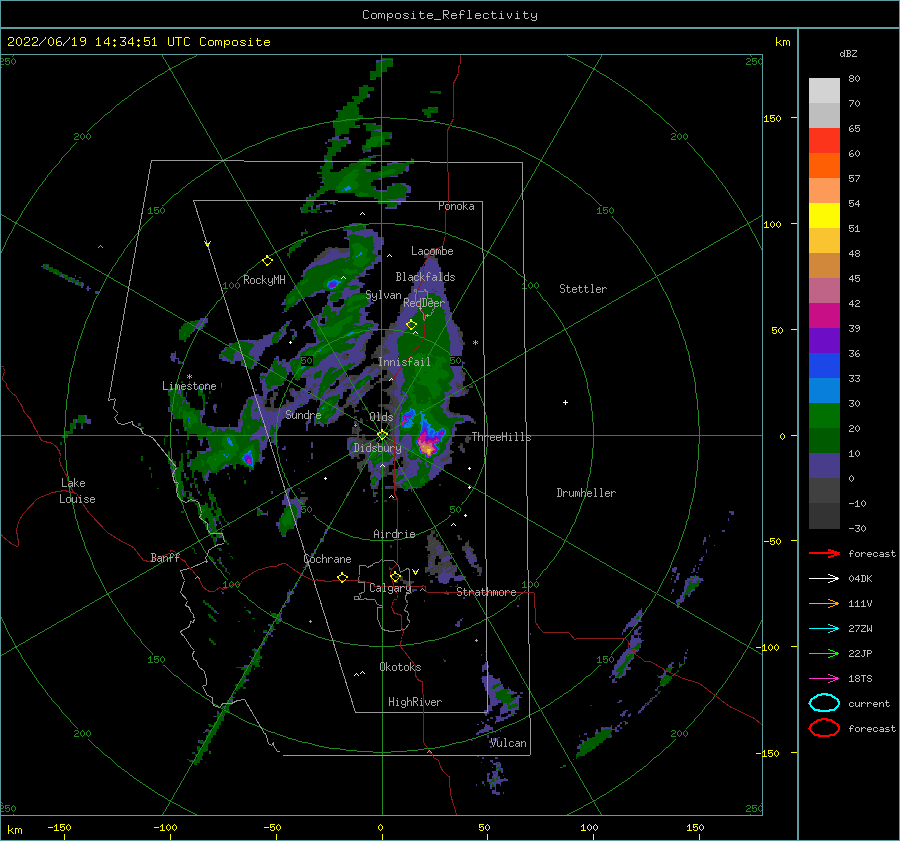
Task: Click the Sundre town label
Action: tap(303, 415)
